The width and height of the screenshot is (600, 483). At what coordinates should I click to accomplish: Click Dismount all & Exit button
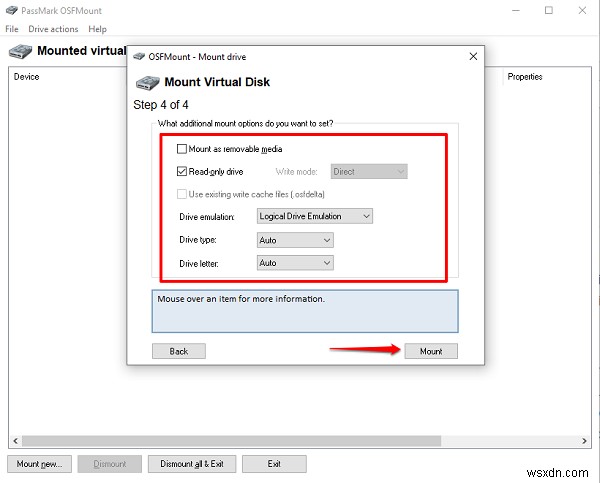click(x=192, y=464)
